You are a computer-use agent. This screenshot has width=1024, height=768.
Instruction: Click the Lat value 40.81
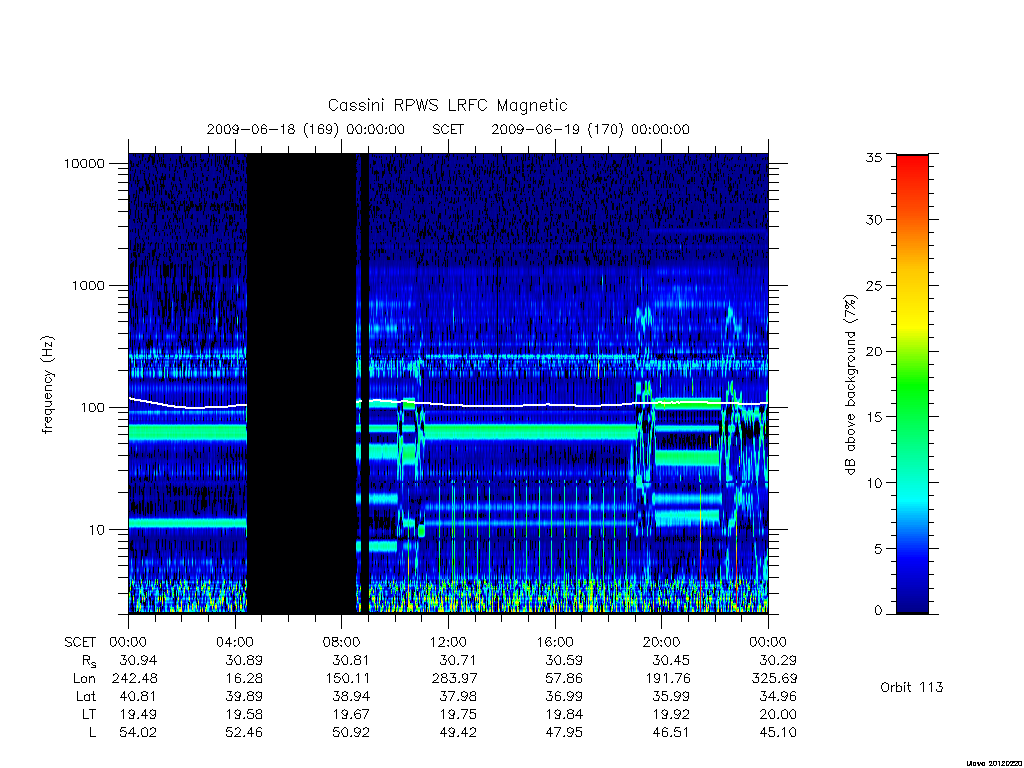point(138,696)
